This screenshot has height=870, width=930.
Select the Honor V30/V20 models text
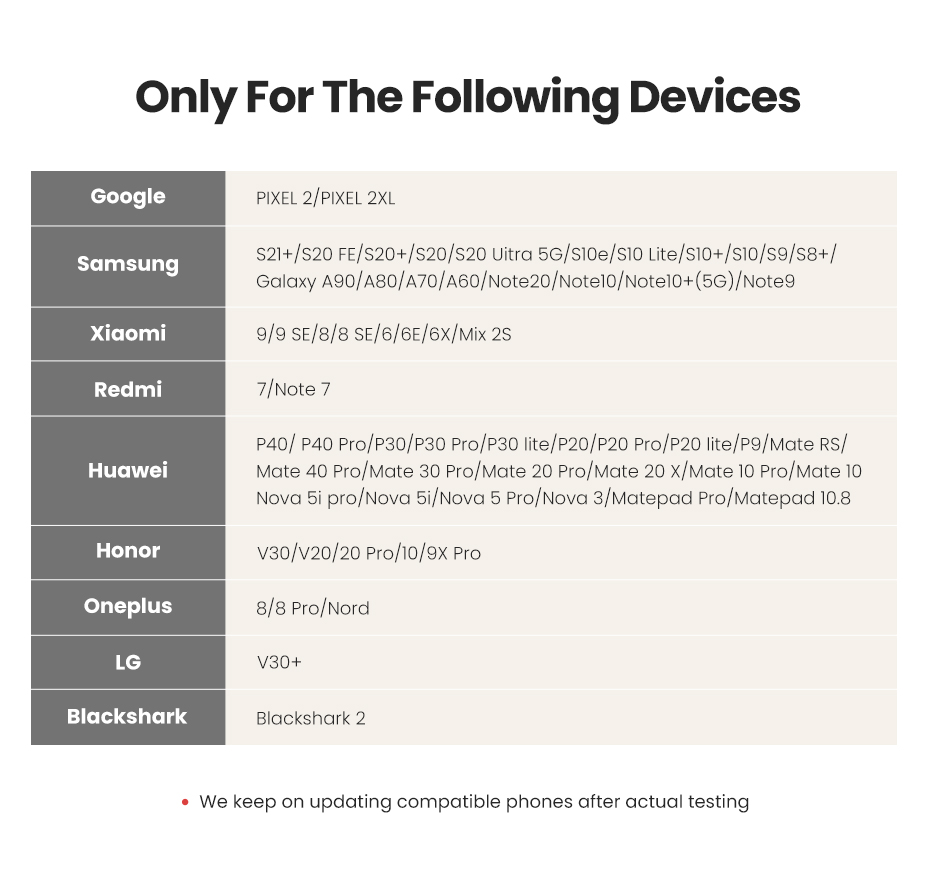click(368, 553)
